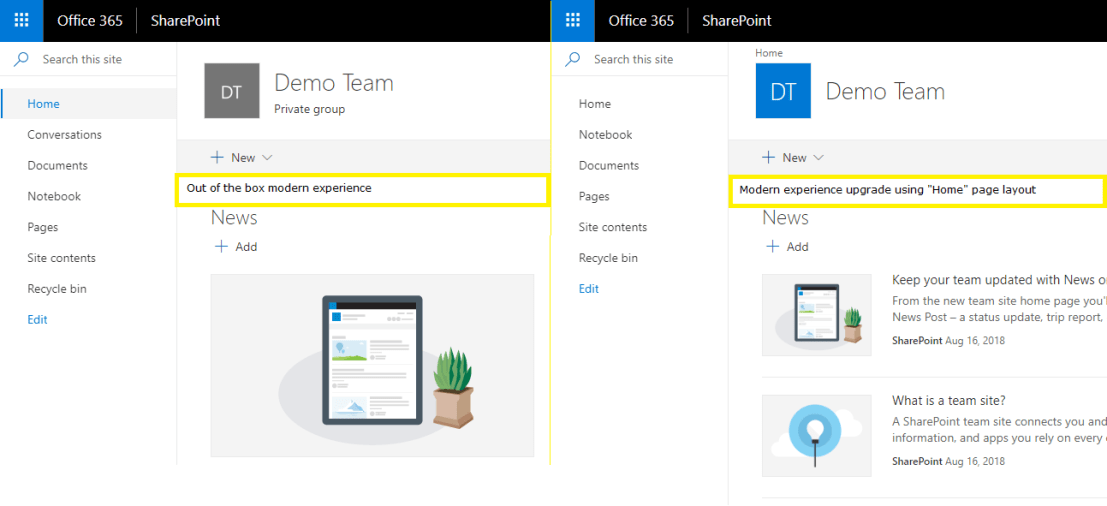Click the gray DT site logo
The image size is (1107, 506).
pyautogui.click(x=231, y=92)
